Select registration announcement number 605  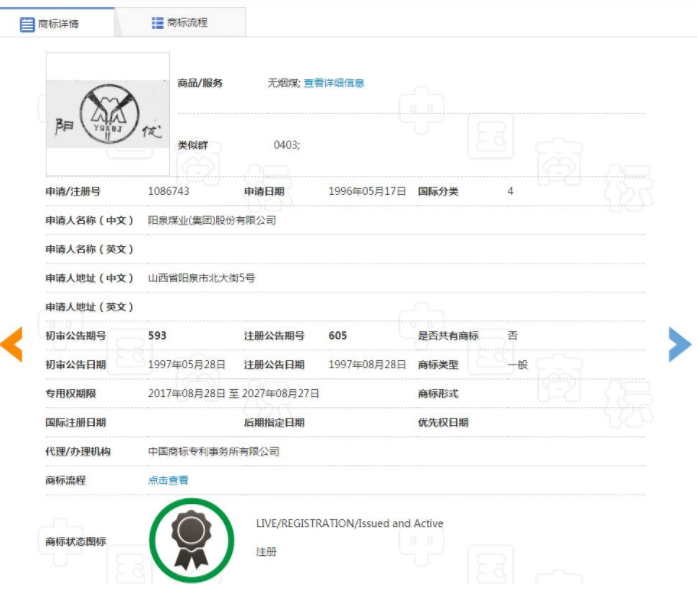338,336
